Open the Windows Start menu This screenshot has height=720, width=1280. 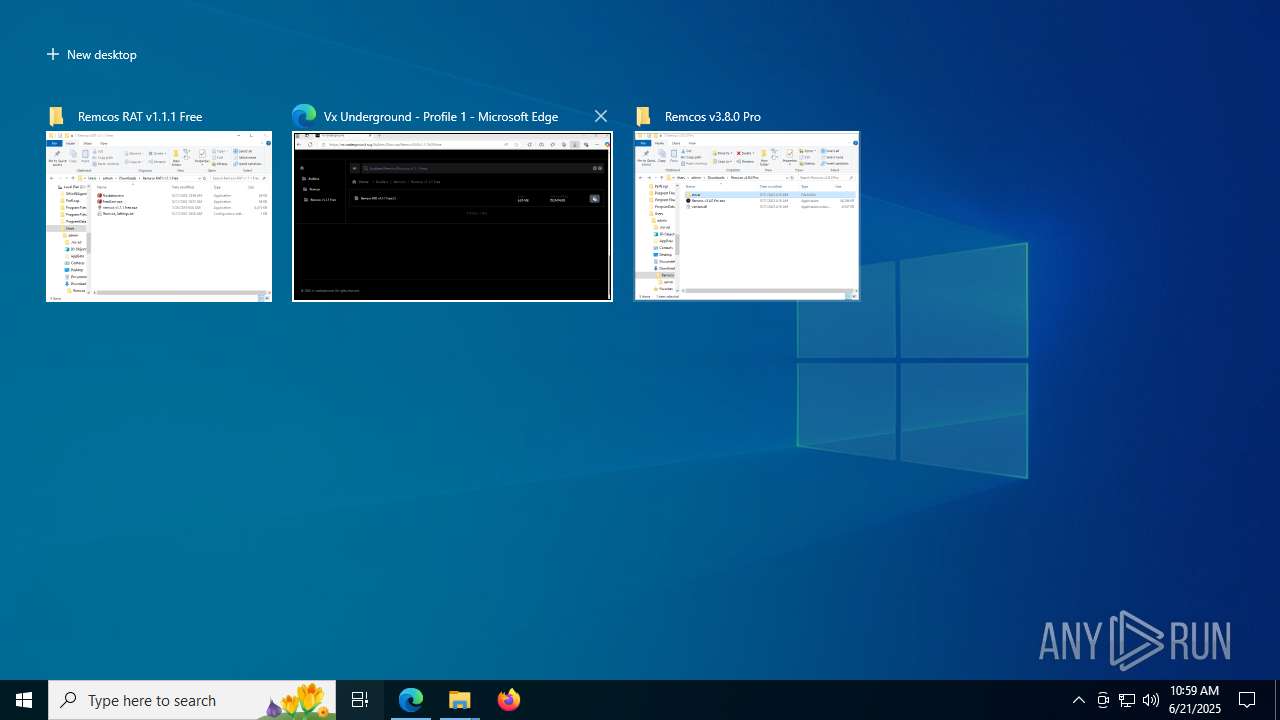point(24,700)
